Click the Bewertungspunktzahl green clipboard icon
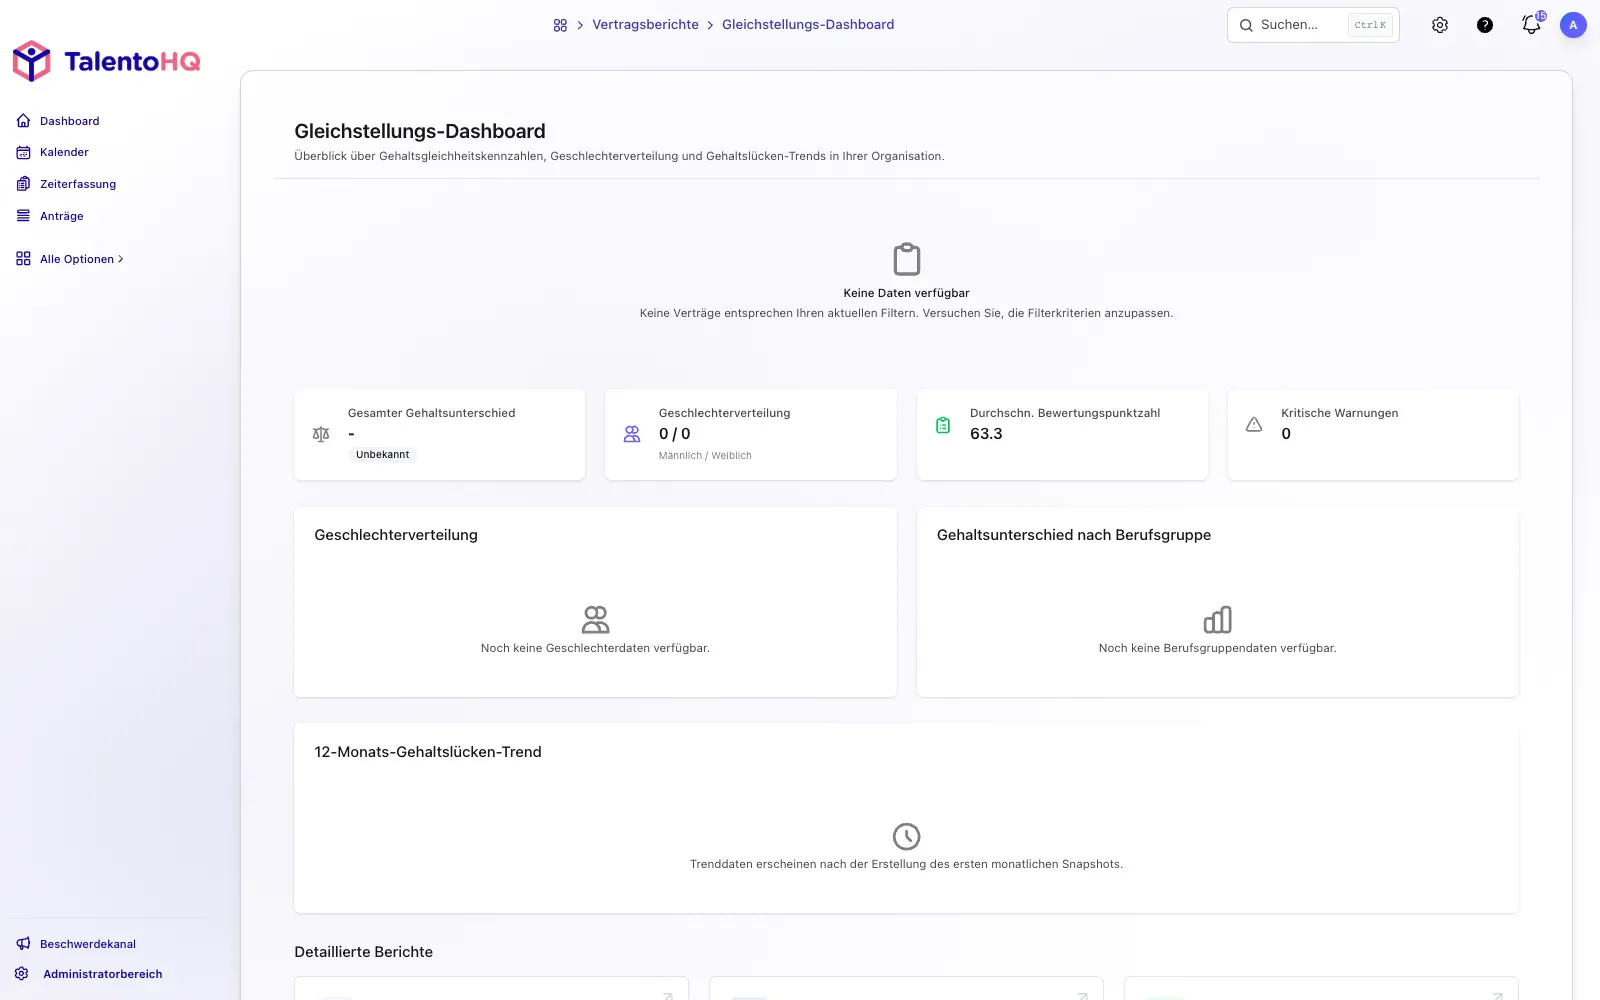 point(943,425)
